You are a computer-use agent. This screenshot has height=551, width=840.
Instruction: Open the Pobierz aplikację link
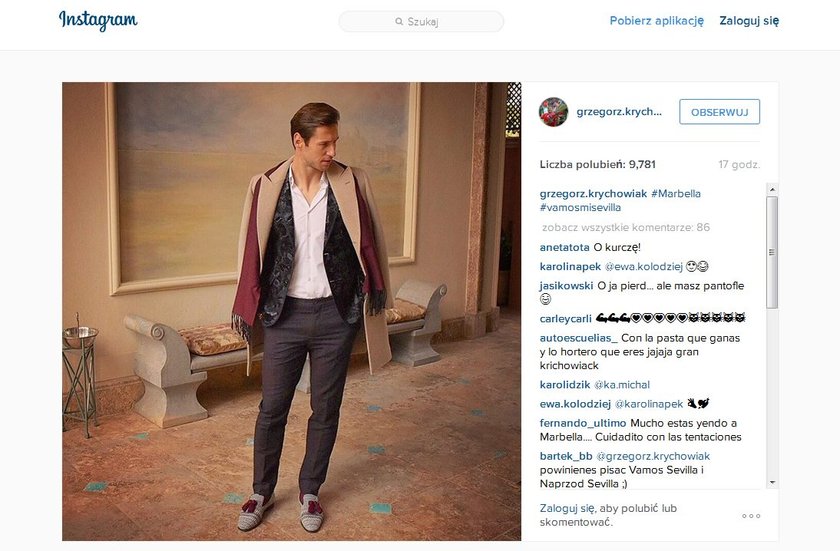[x=656, y=20]
